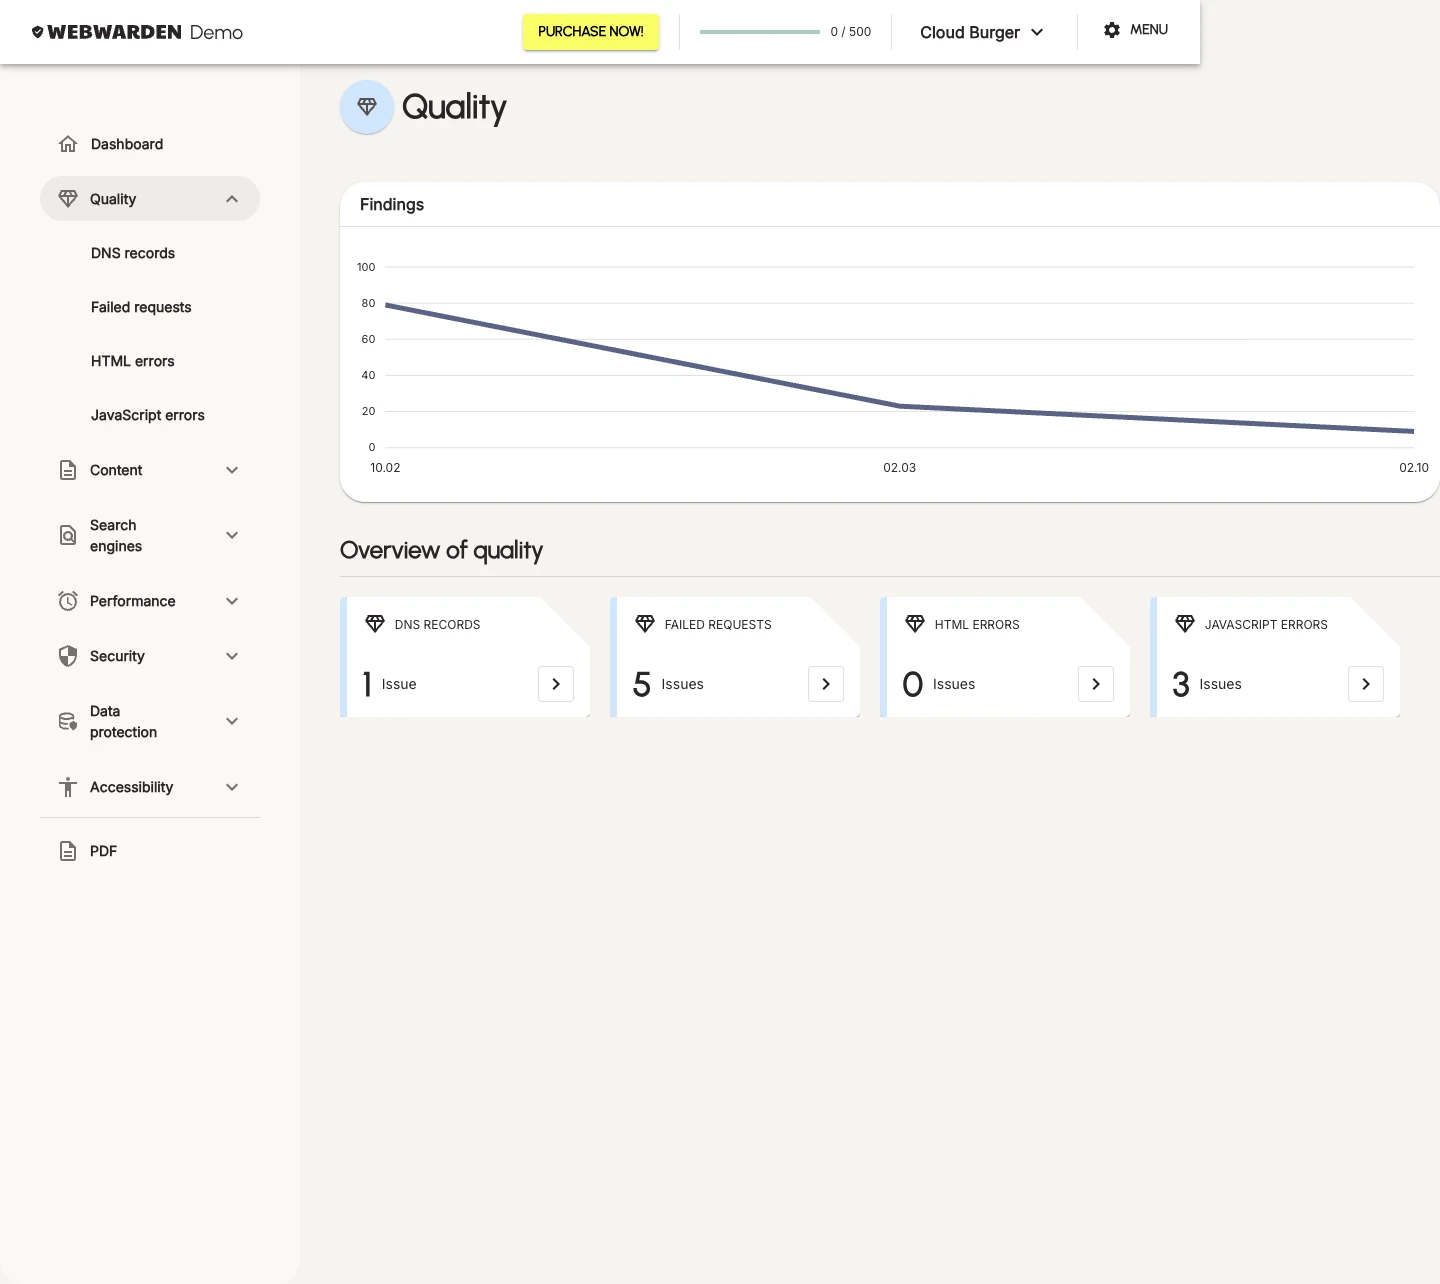Click the Content document icon in sidebar
This screenshot has width=1440, height=1284.
point(68,470)
